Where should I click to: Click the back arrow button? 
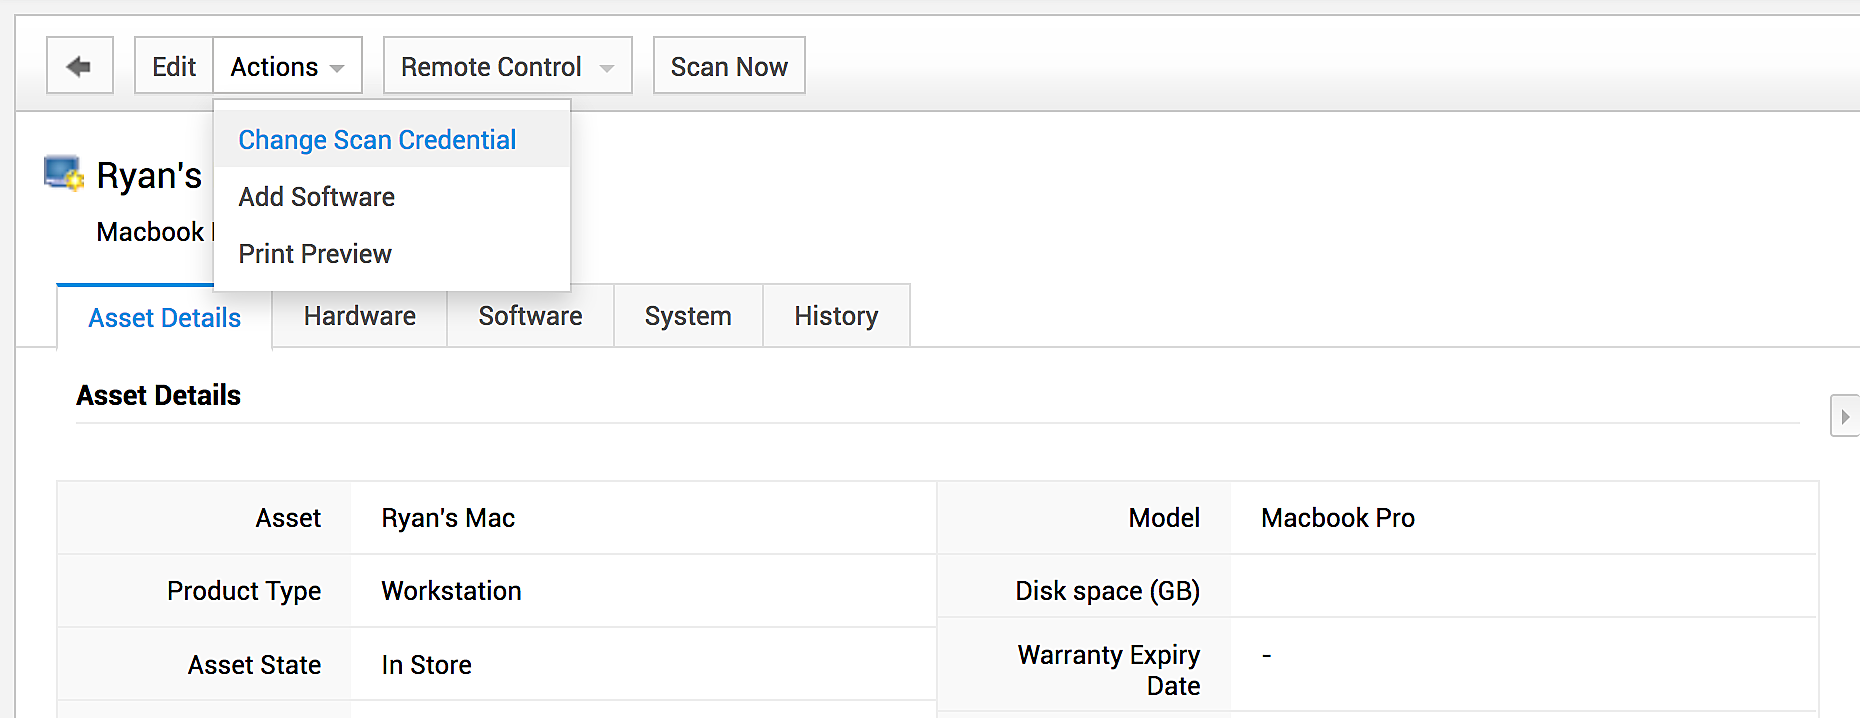(80, 66)
